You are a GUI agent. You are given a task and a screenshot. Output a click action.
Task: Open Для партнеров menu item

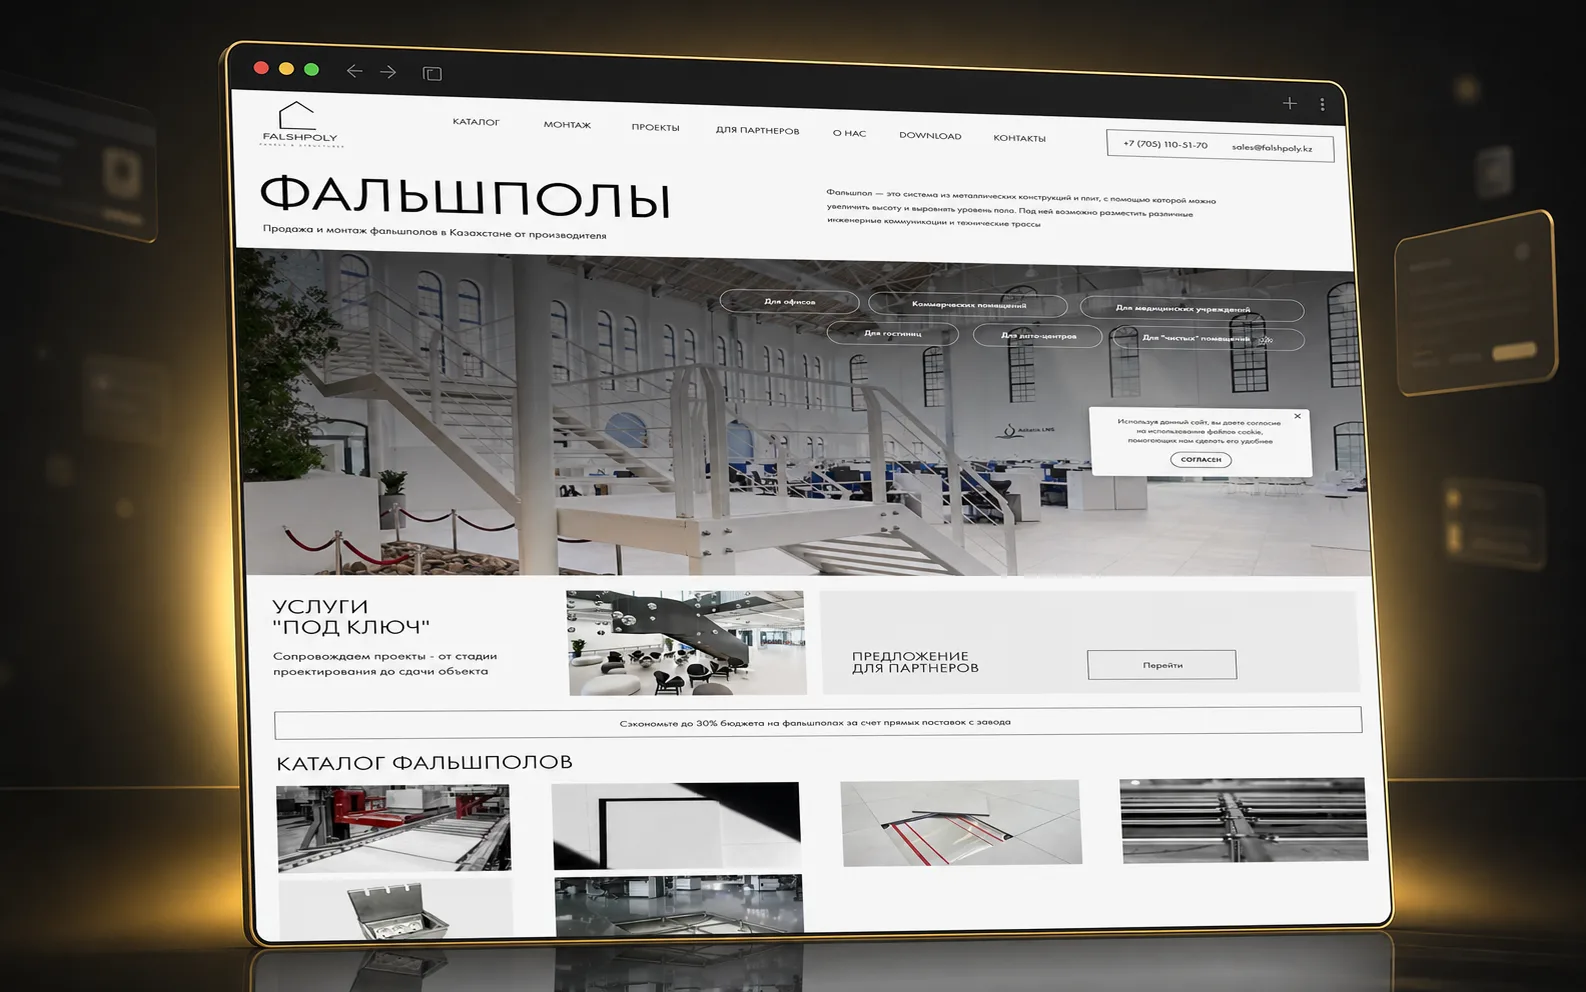[x=757, y=131]
